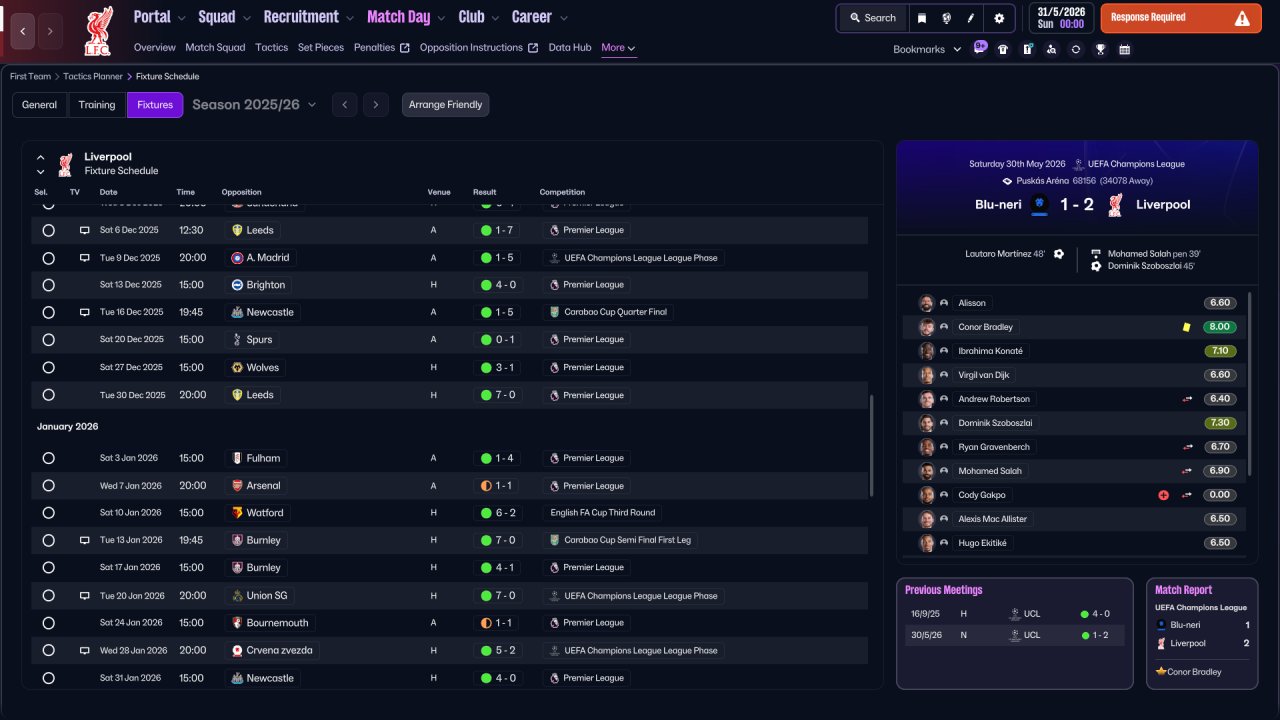The image size is (1280, 720).
Task: Open the Season 2025/26 dropdown
Action: [x=254, y=105]
